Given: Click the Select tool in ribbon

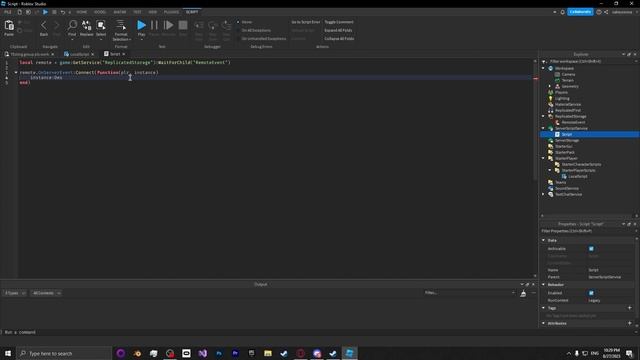Looking at the screenshot, I should (x=101, y=25).
